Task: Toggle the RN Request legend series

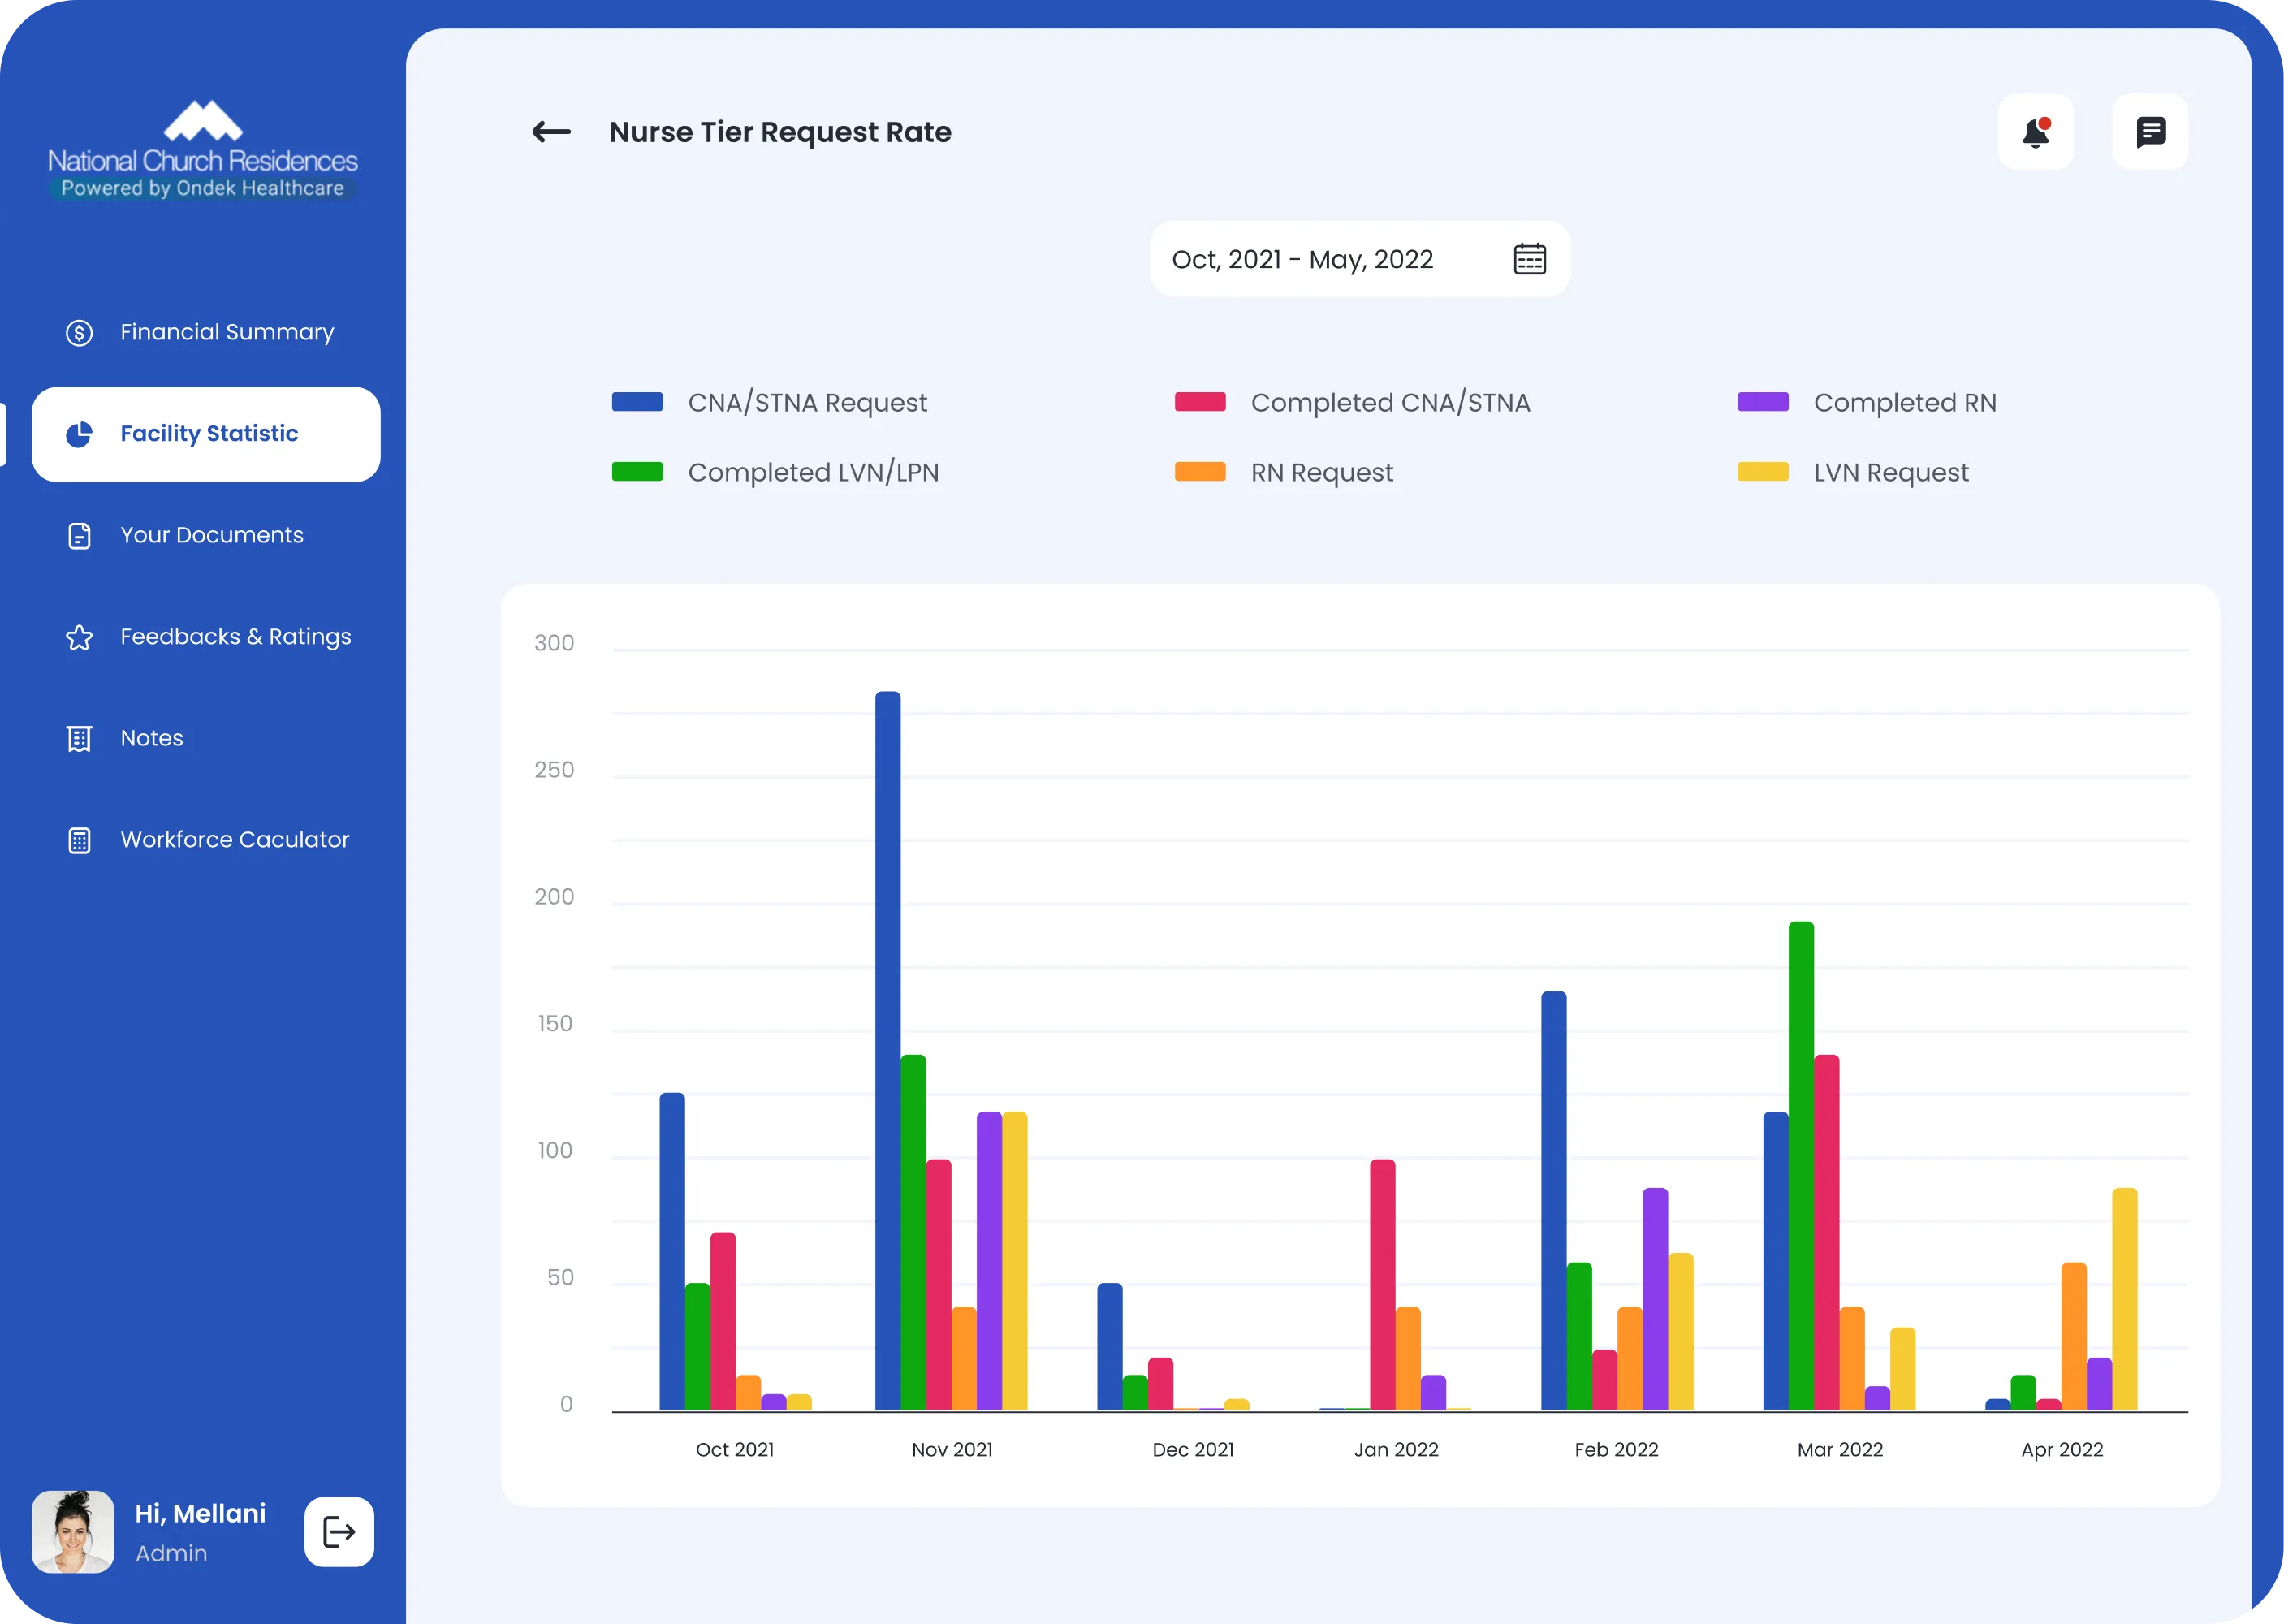Action: 1283,472
